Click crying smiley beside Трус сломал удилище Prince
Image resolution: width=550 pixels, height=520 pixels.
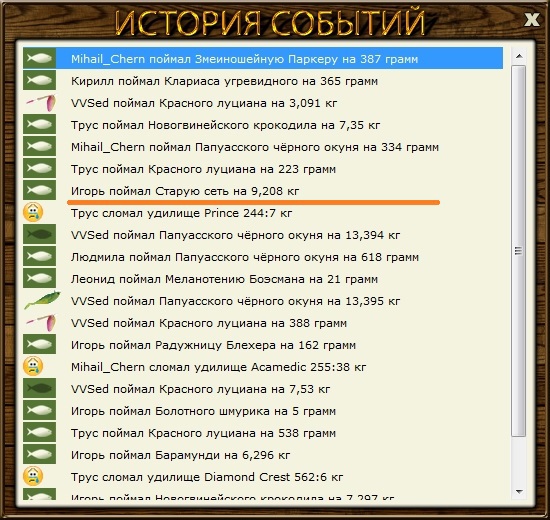[33, 212]
